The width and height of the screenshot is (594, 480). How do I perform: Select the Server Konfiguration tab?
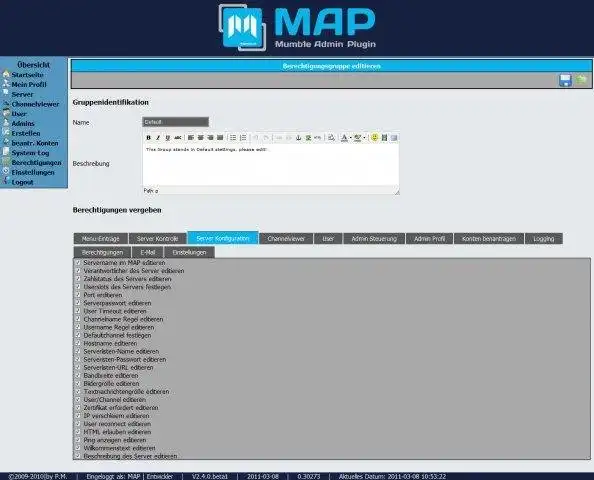223,238
